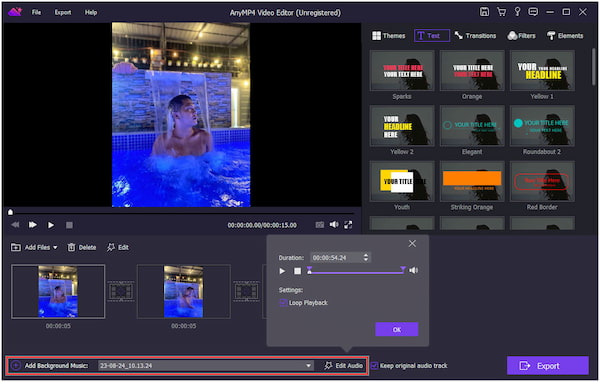Viewport: 600px width, 382px height.
Task: Select the Sparks text template
Action: [402, 70]
